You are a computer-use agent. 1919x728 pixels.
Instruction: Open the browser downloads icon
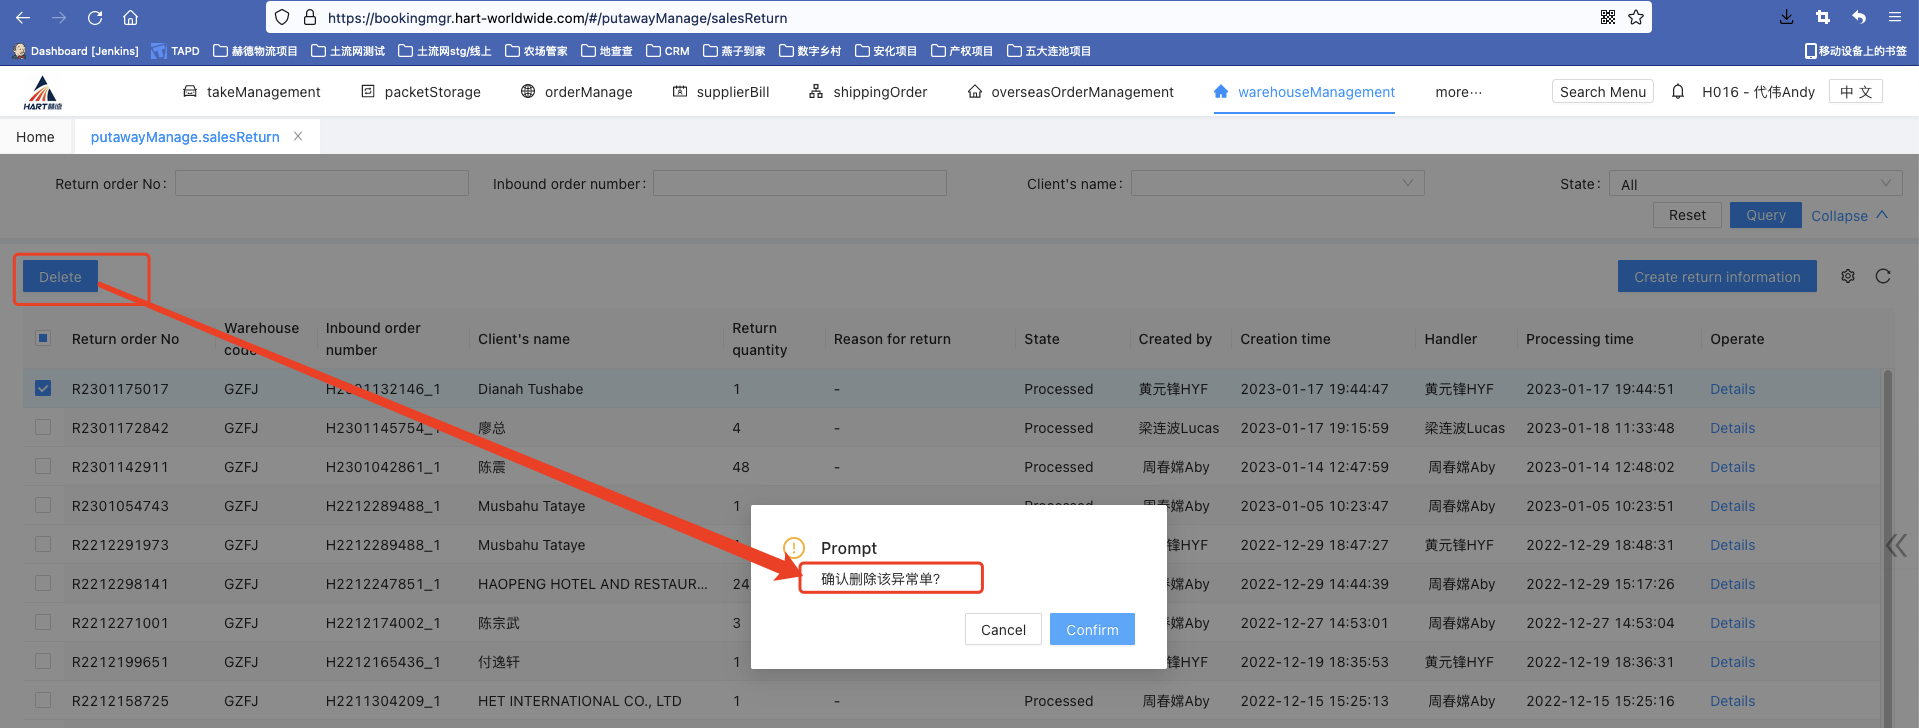pos(1786,18)
